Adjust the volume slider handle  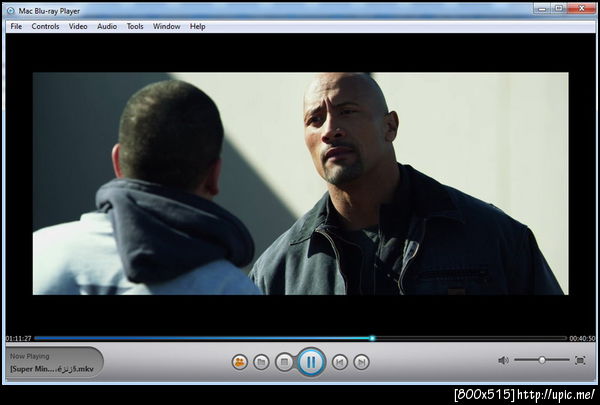(542, 360)
